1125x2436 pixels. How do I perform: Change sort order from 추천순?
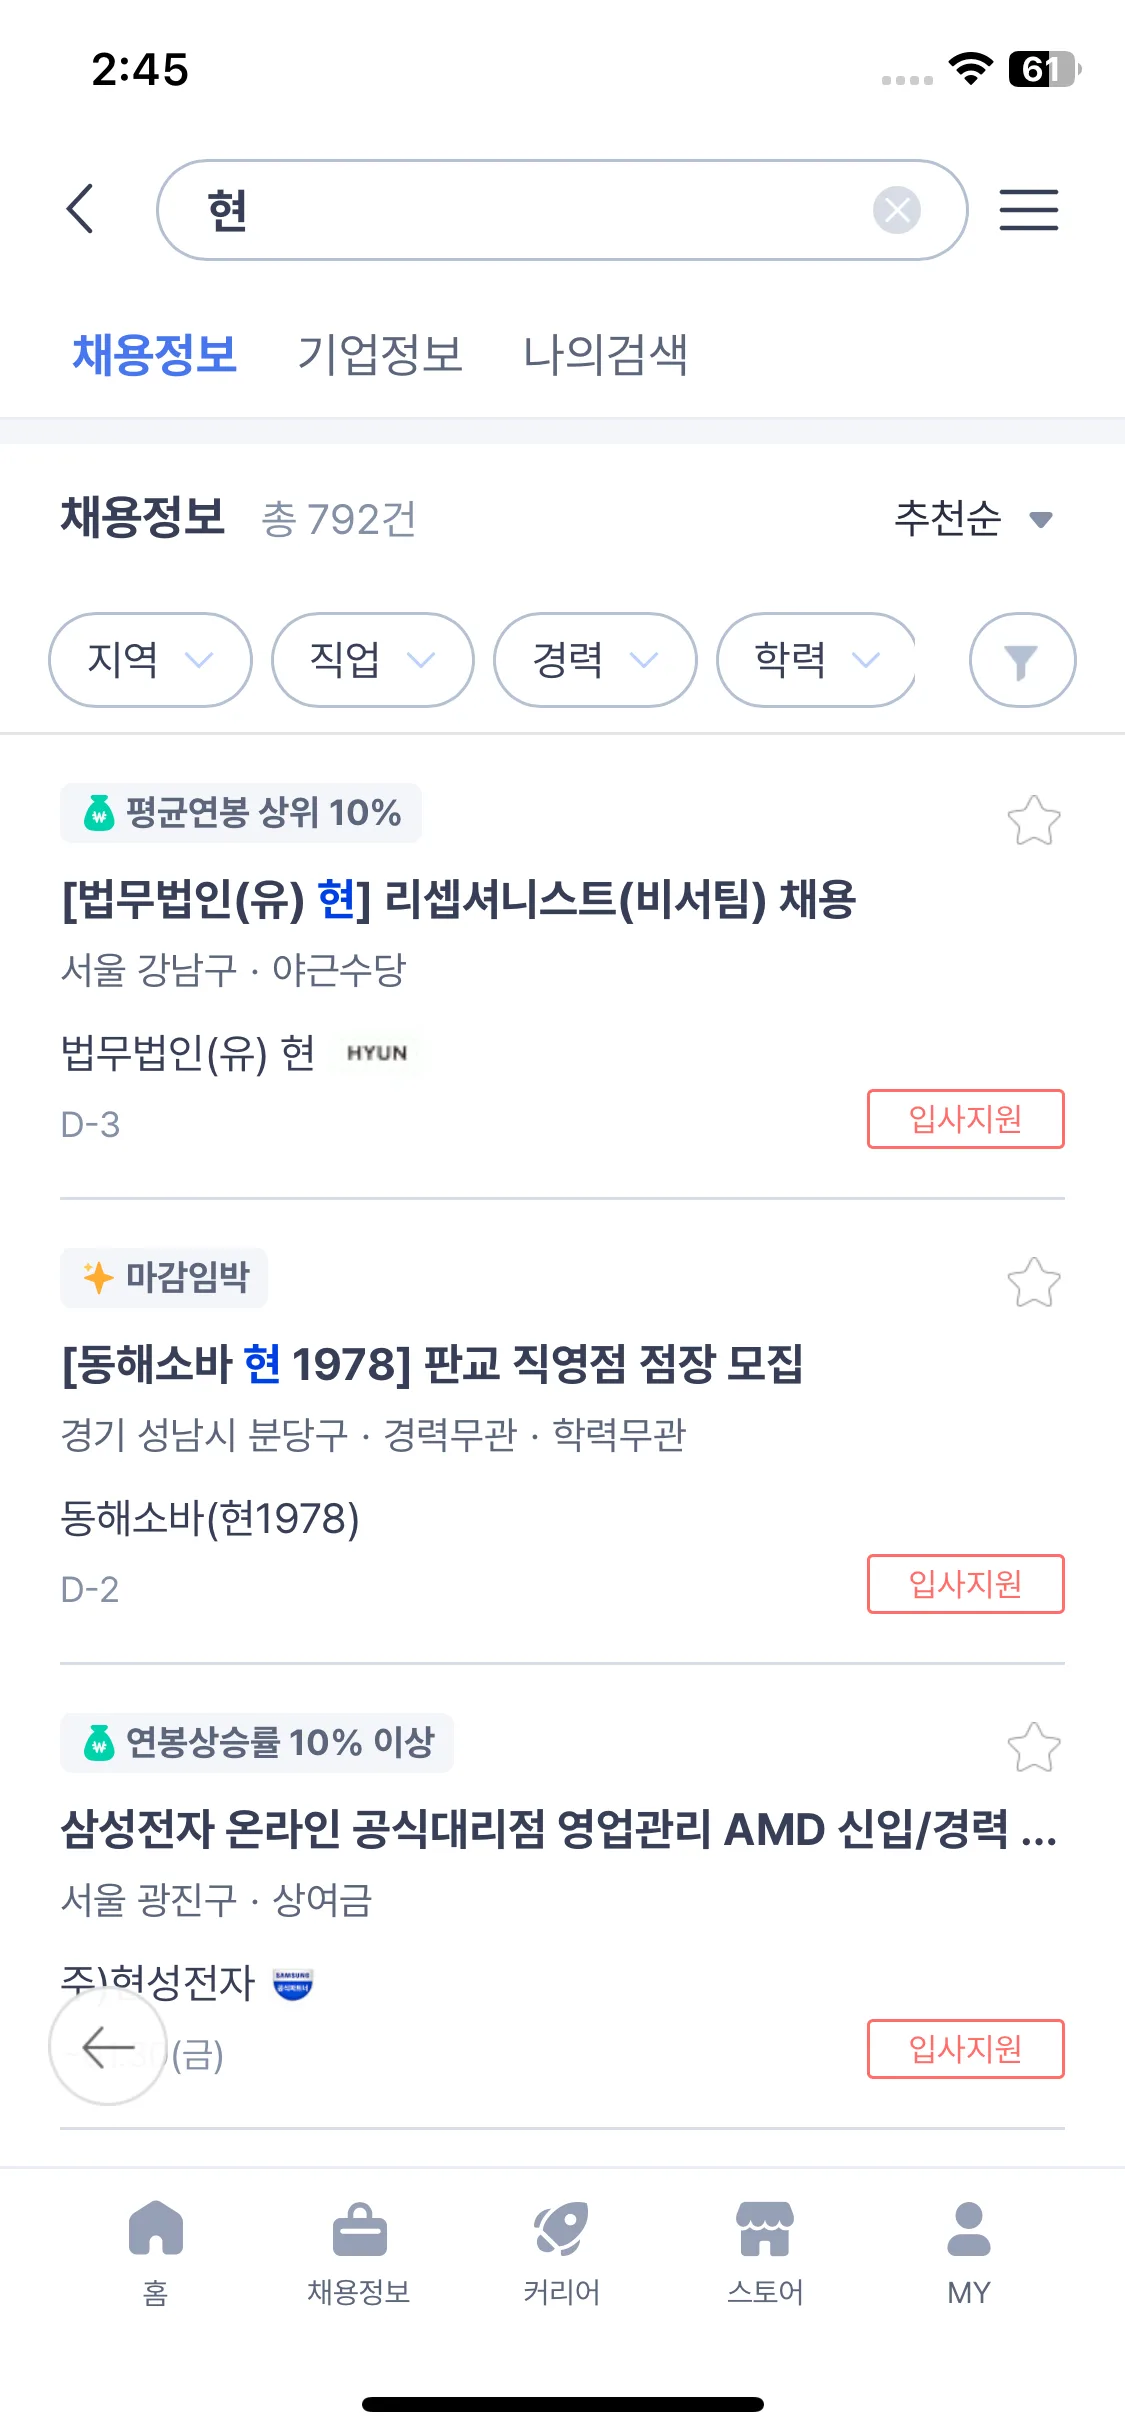972,518
